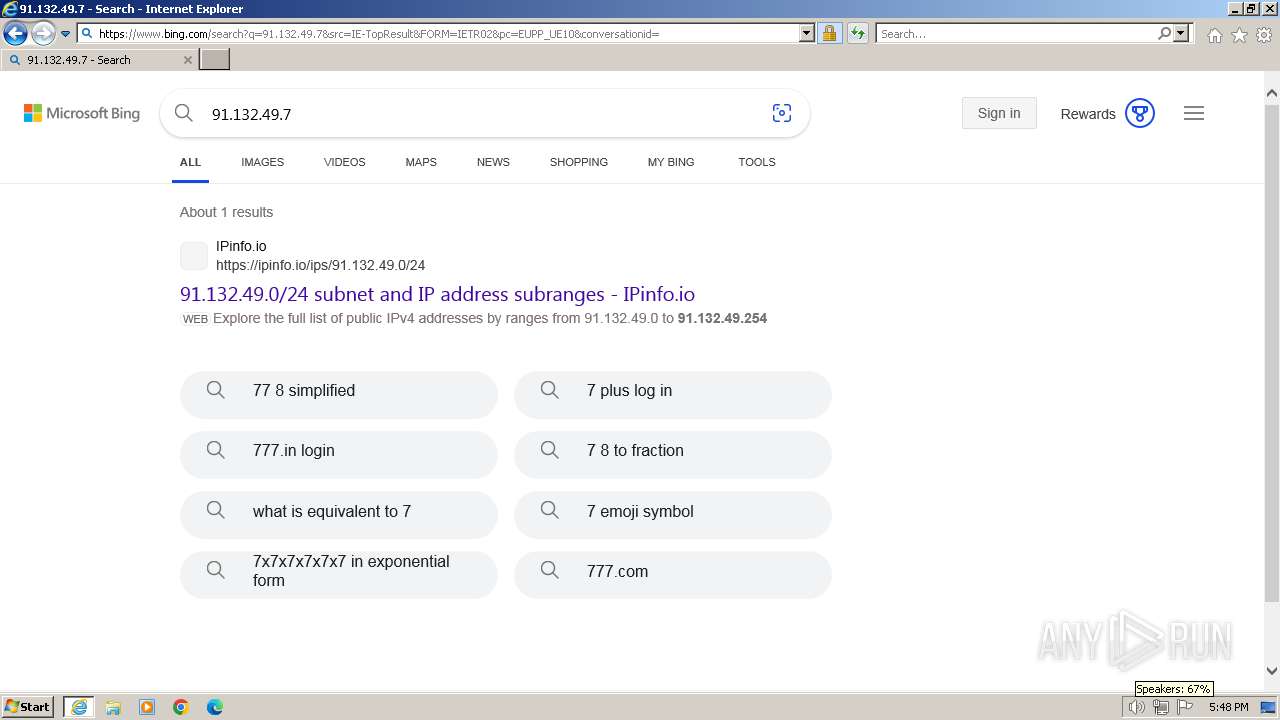Click the address bar URL field

click(438, 34)
